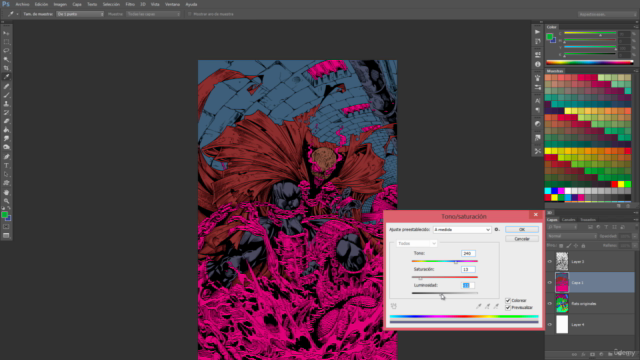Click the Saturación value input field
Viewport: 640px width, 360px height.
[x=468, y=269]
